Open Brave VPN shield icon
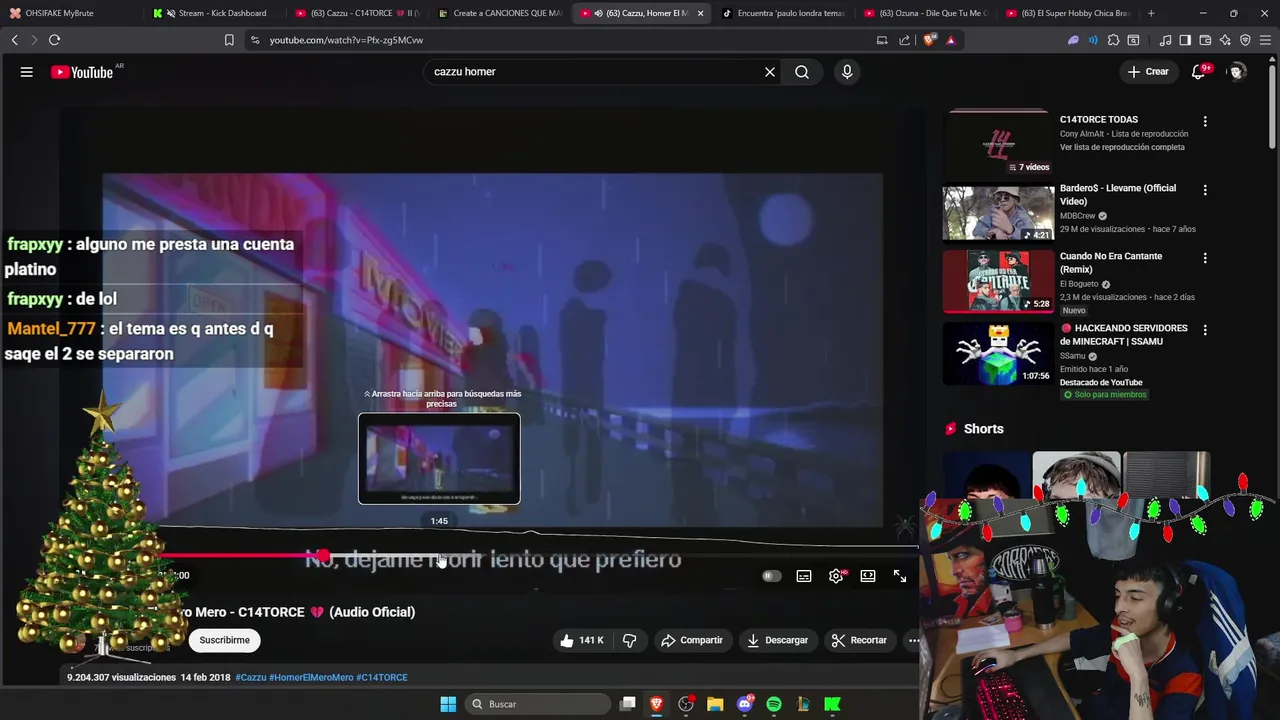 [1245, 40]
